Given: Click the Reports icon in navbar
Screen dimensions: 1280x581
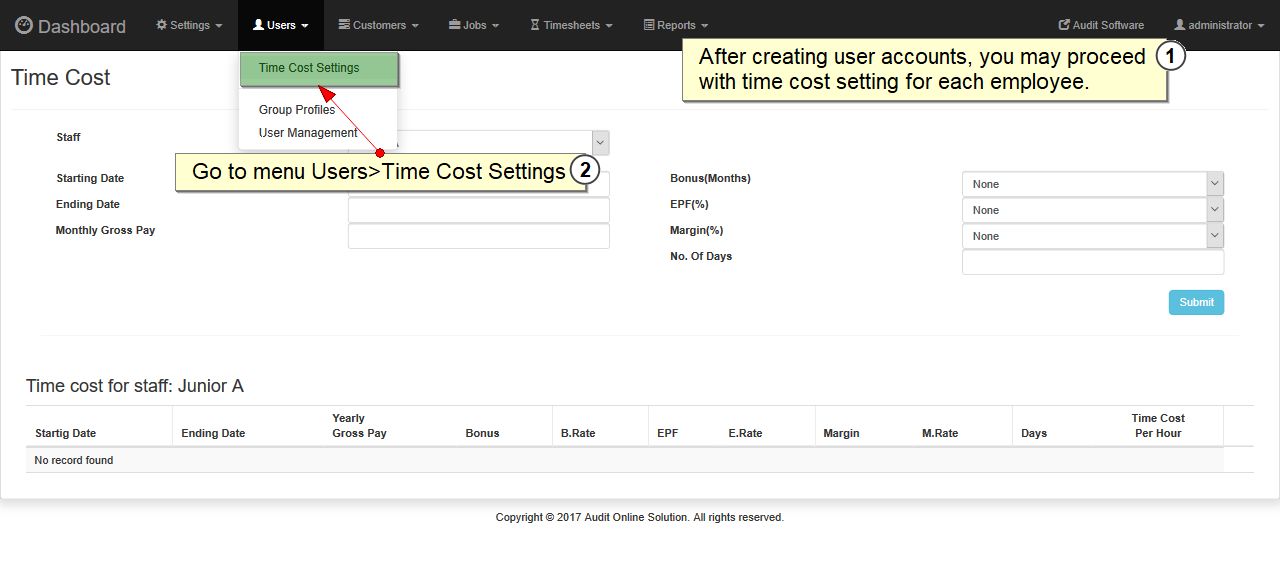Looking at the screenshot, I should pos(649,25).
